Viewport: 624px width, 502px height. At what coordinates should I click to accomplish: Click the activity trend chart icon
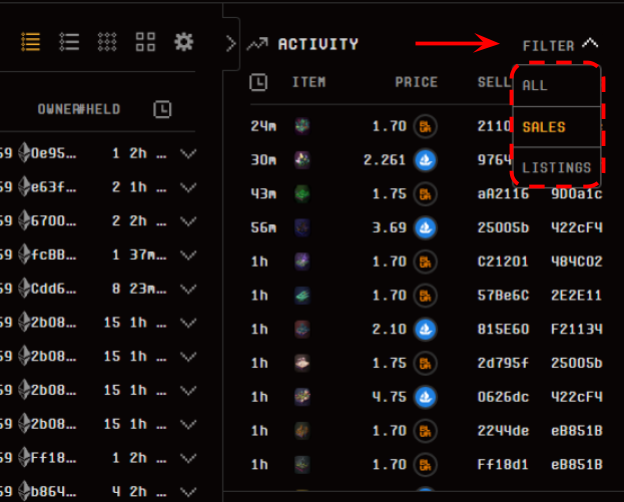pos(257,44)
